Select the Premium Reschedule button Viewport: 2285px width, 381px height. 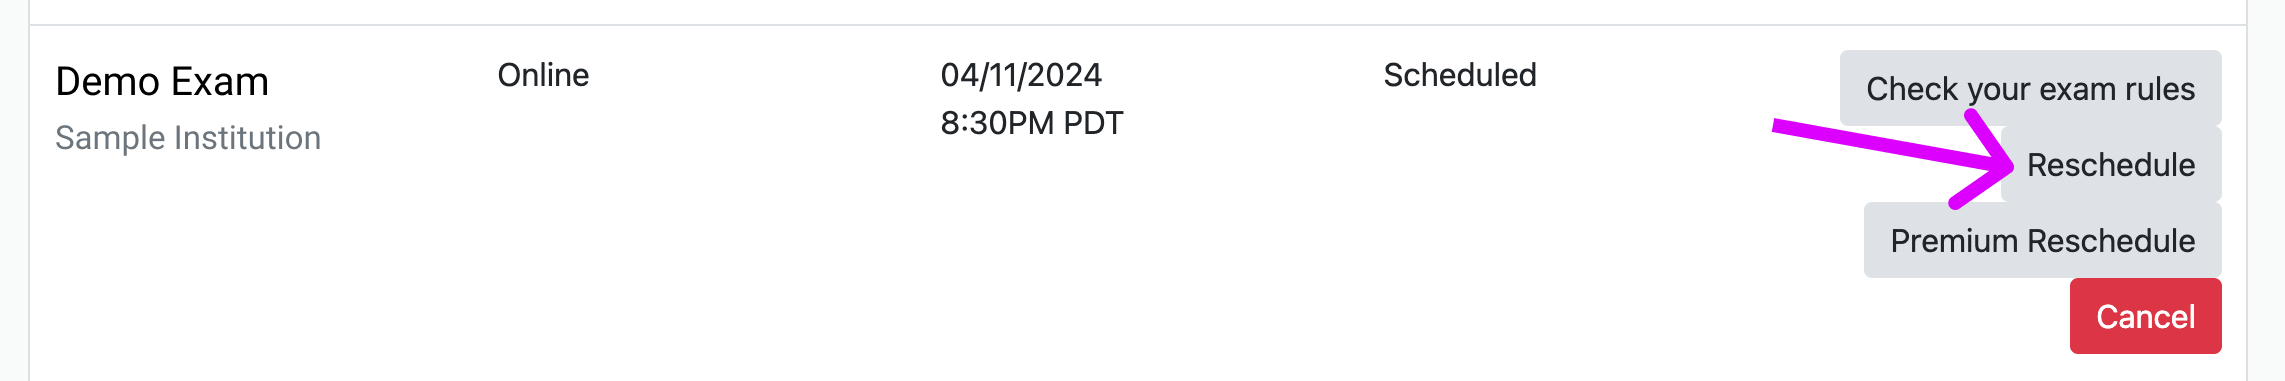(2043, 240)
